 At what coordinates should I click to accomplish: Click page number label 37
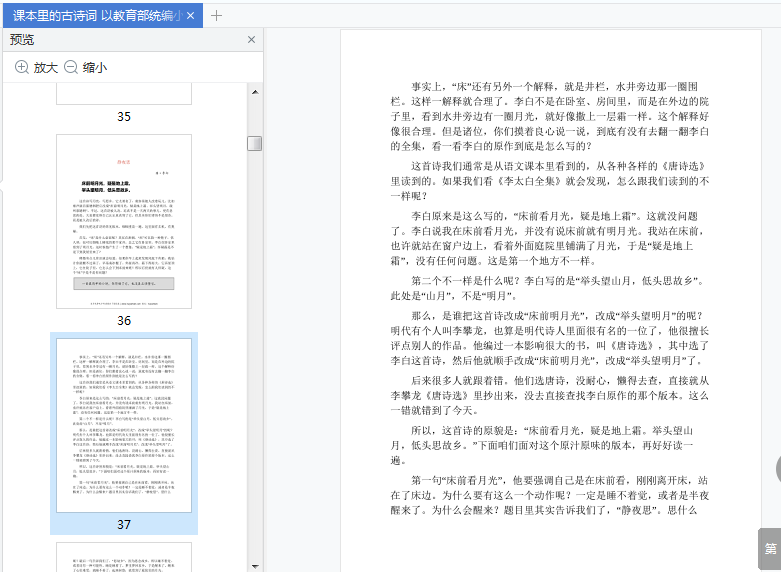point(124,524)
